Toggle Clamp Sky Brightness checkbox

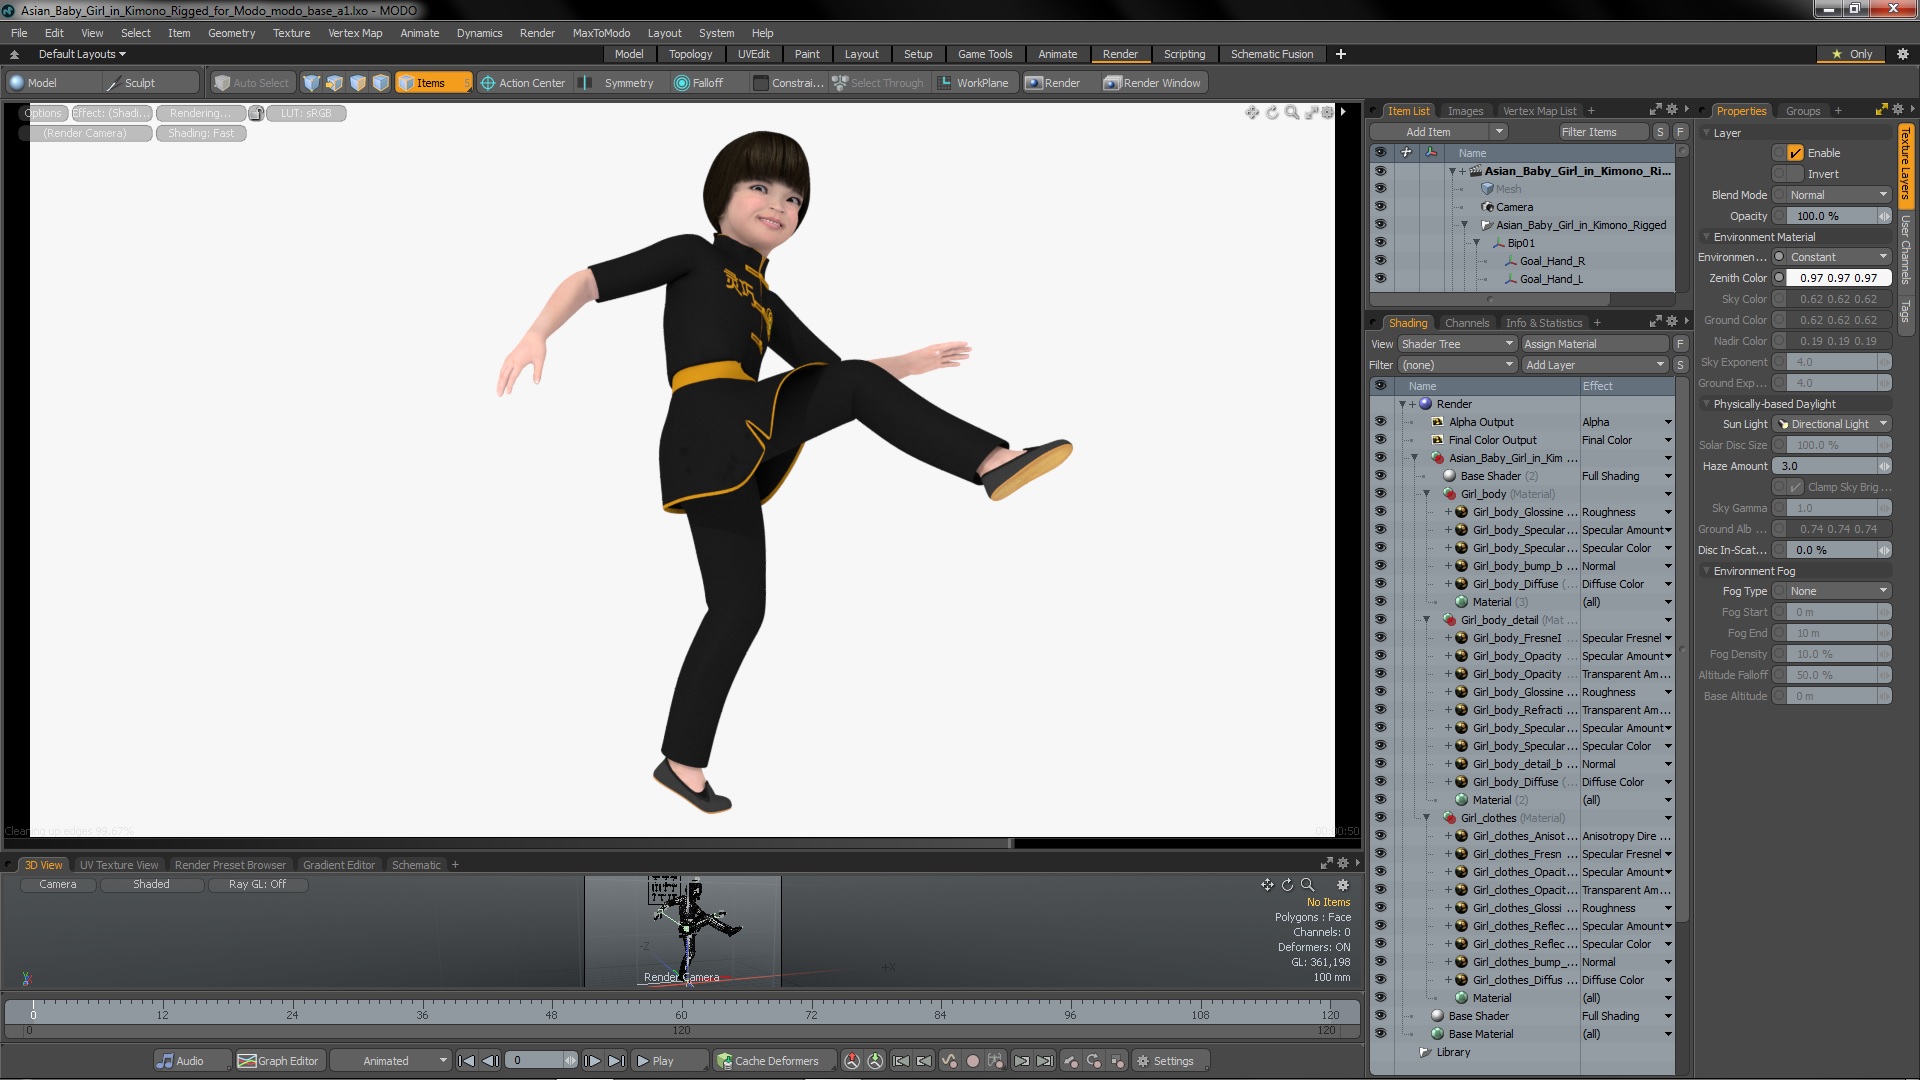point(1796,487)
